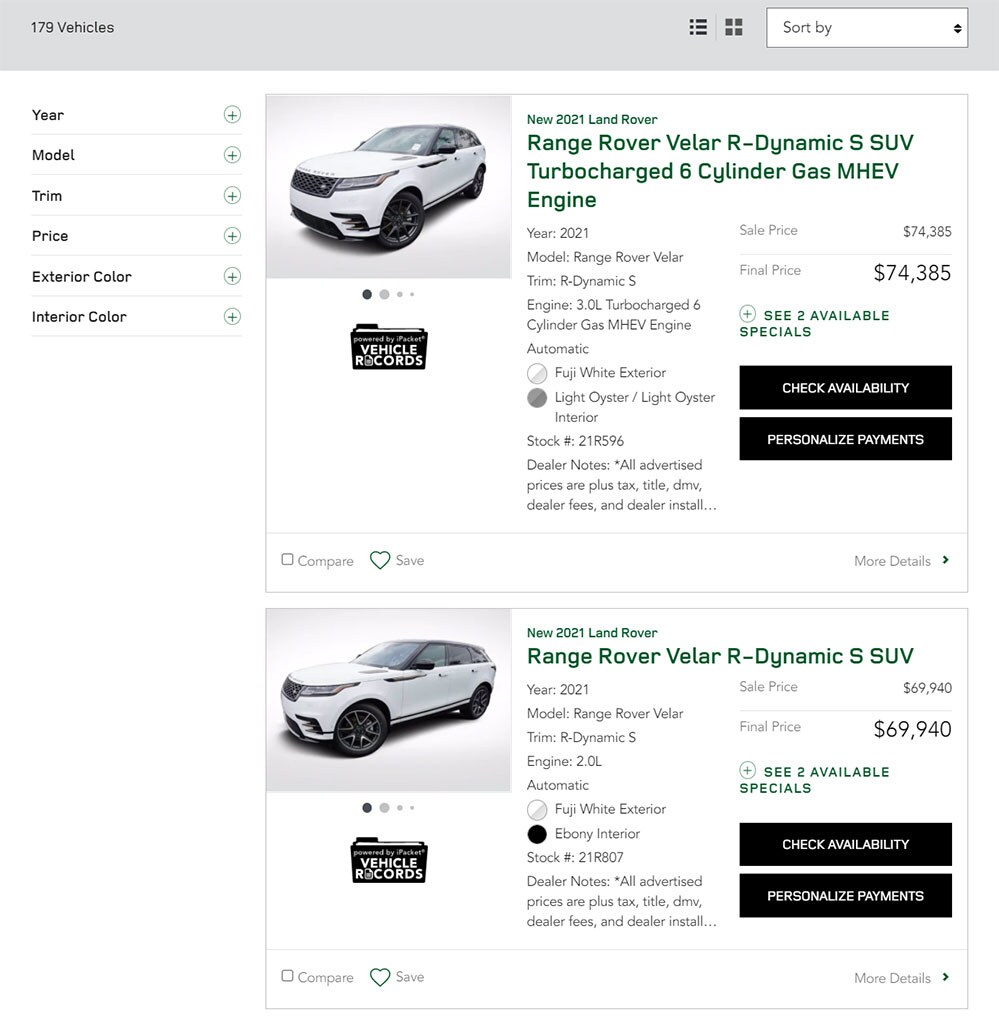View More Details for $74,385 Velar
The height and width of the screenshot is (1016, 999).
[x=901, y=560]
